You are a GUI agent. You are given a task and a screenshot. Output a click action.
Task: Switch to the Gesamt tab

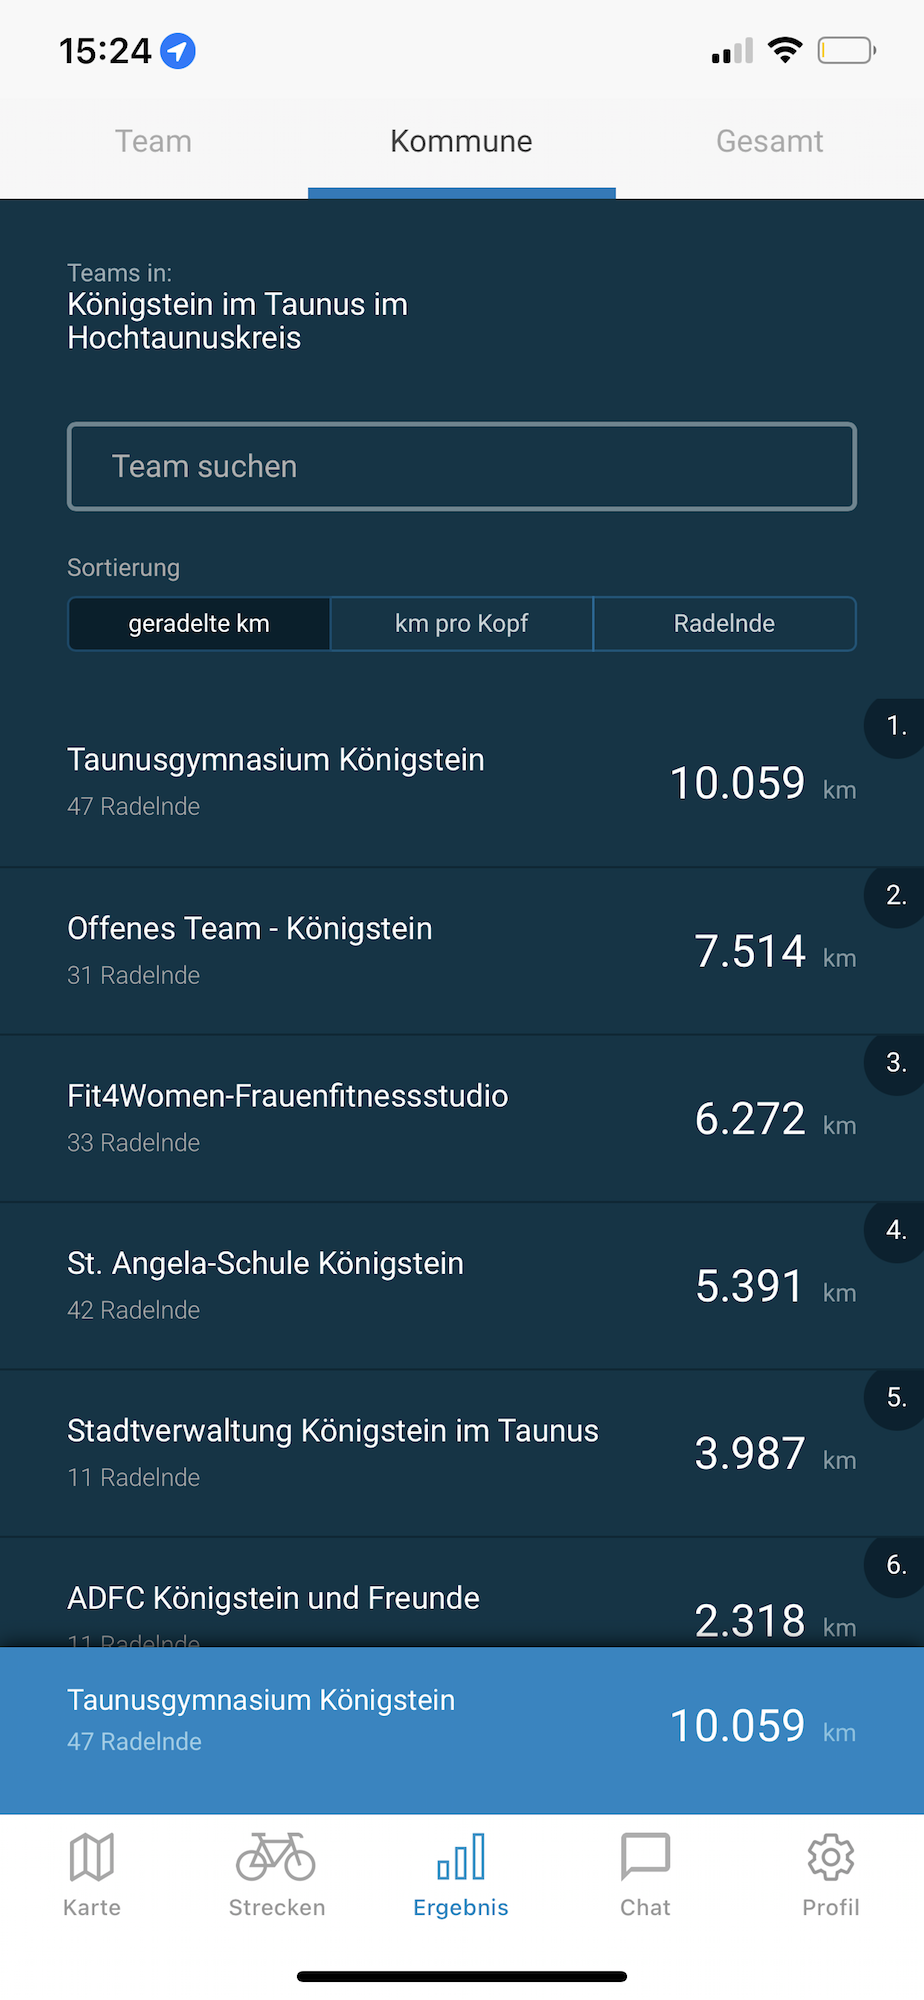click(x=769, y=142)
